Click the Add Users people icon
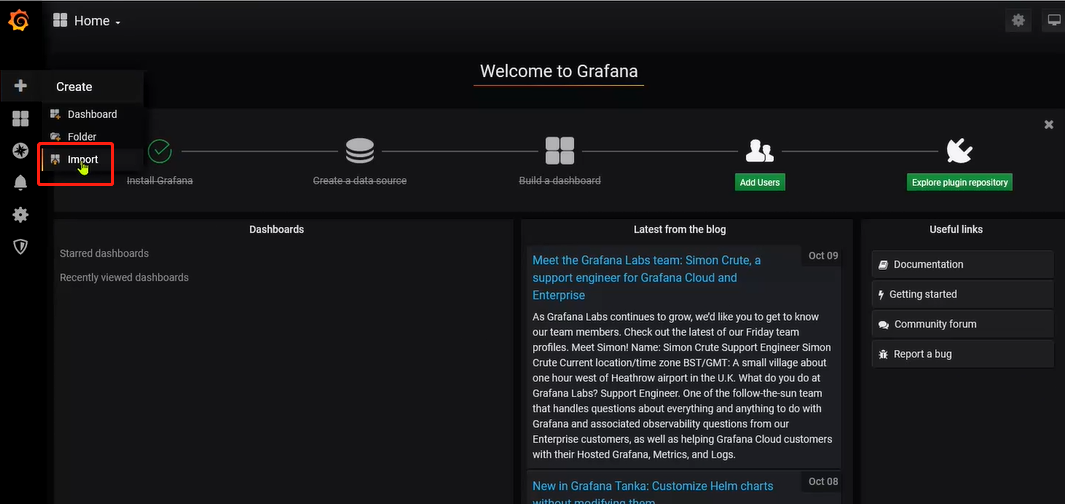1065x504 pixels. tap(759, 151)
